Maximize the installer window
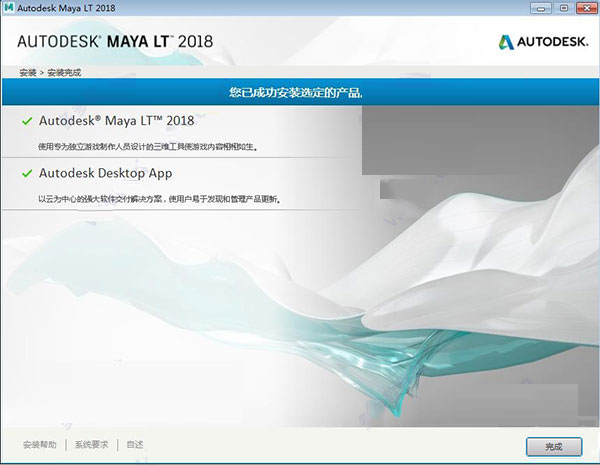The image size is (600, 465). click(563, 8)
